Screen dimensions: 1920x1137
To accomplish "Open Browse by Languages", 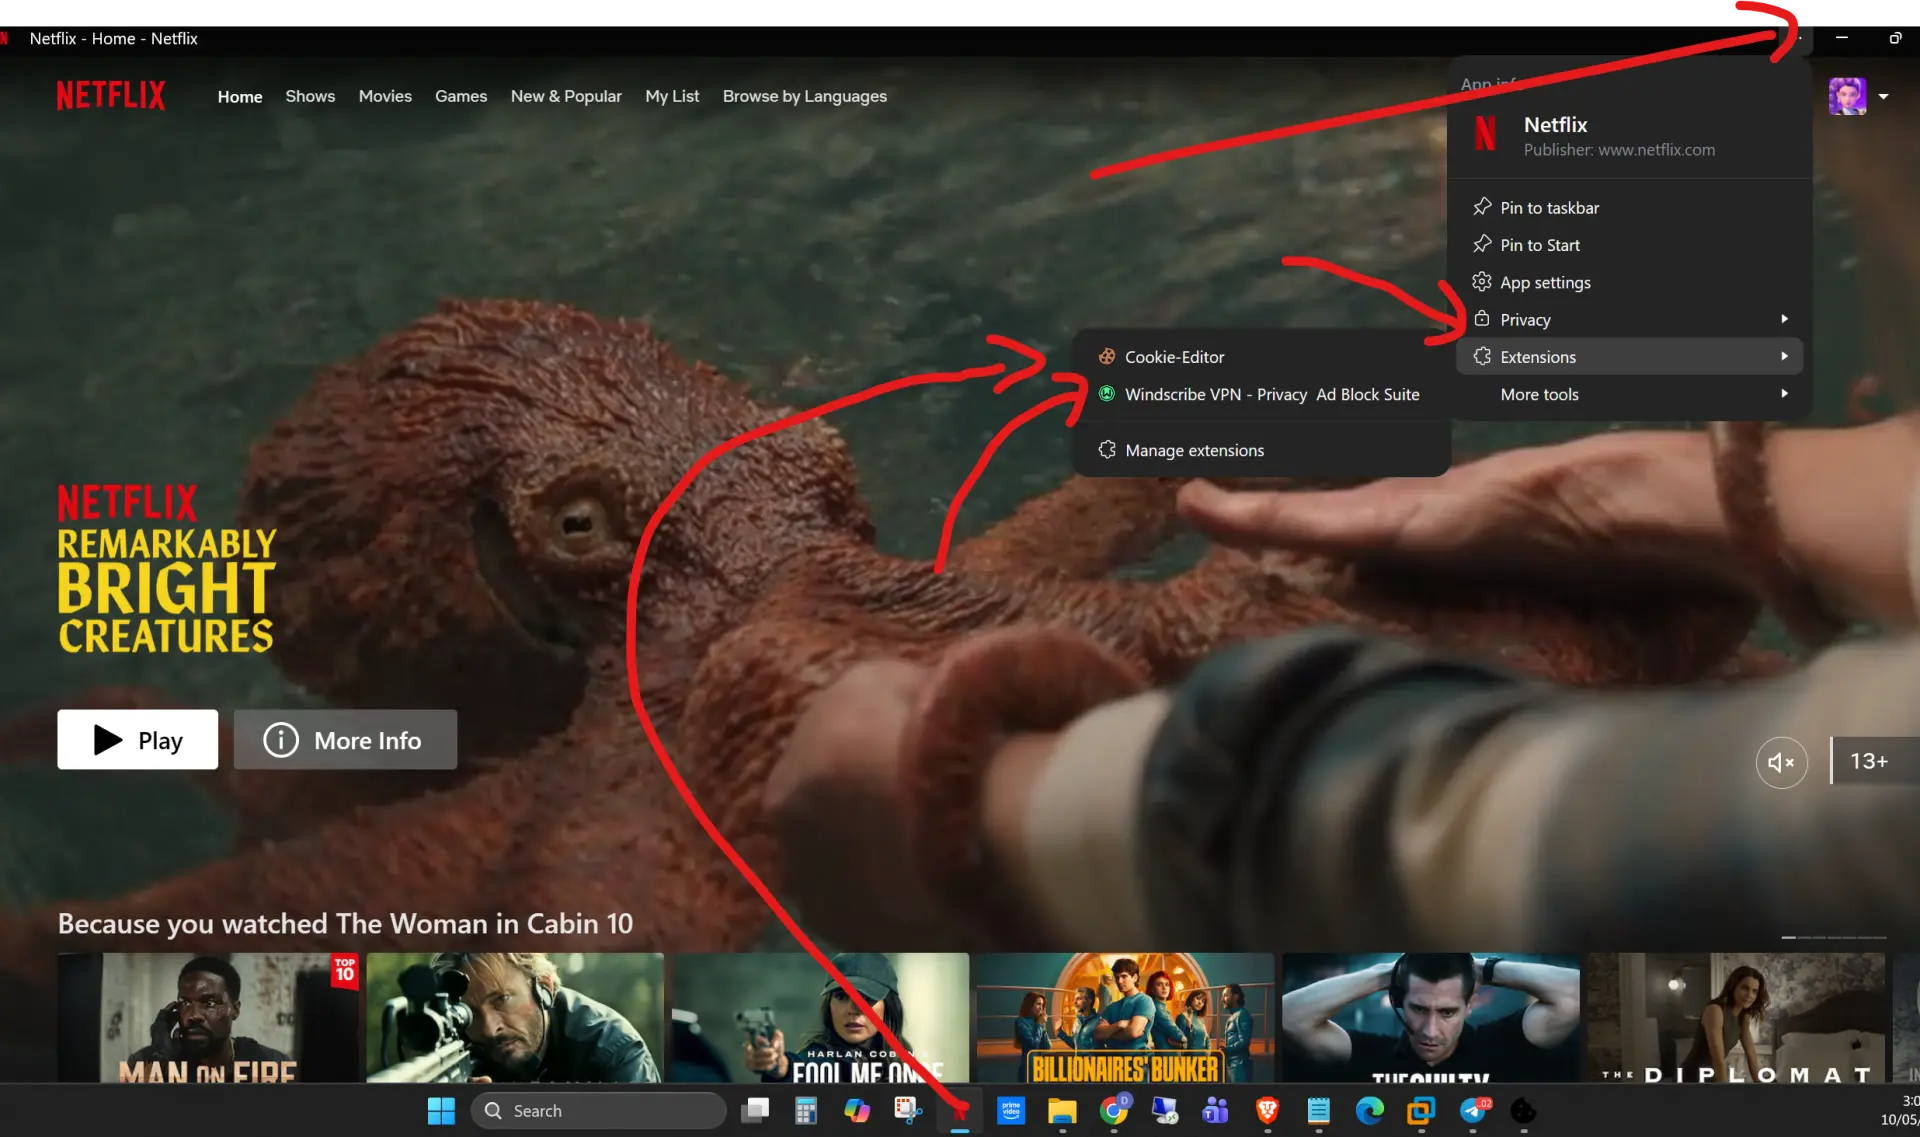I will [x=805, y=96].
